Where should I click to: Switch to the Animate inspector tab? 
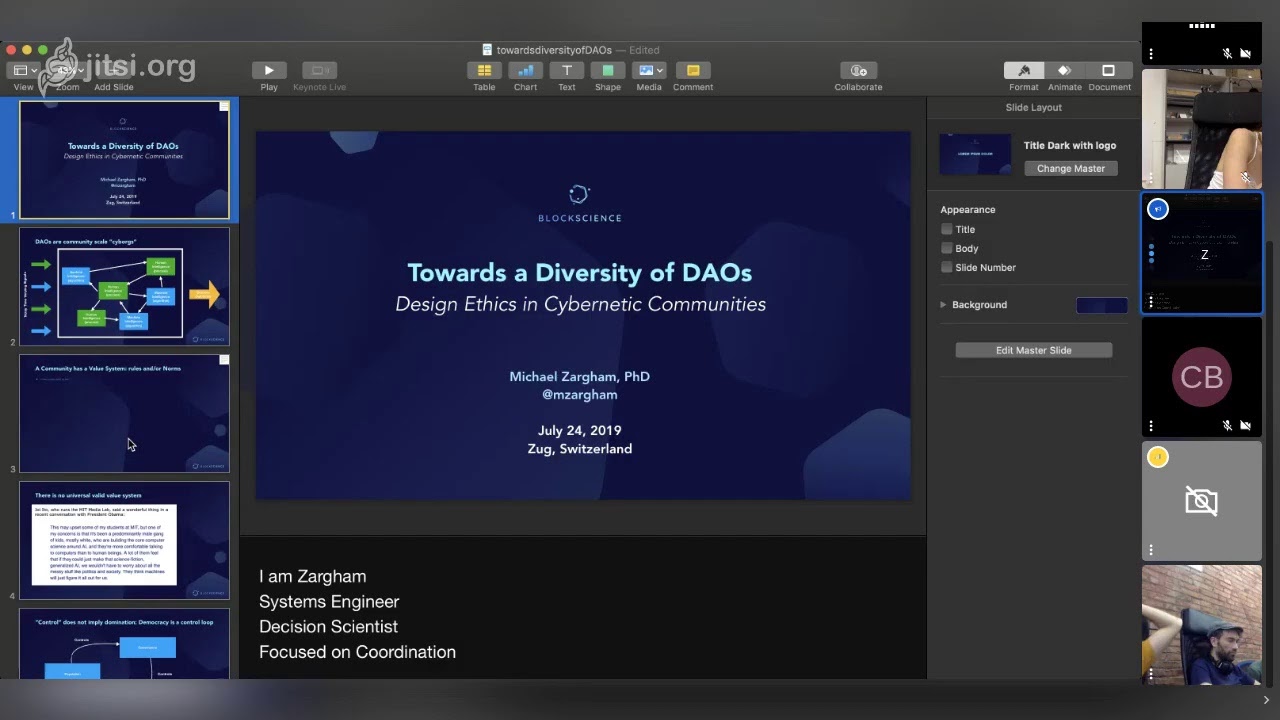[1064, 71]
